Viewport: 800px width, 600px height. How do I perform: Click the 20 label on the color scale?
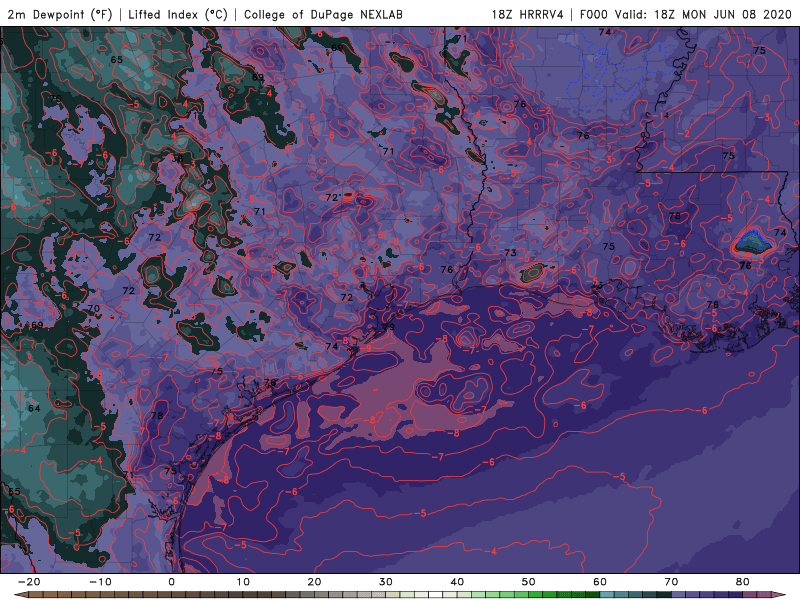pos(314,582)
